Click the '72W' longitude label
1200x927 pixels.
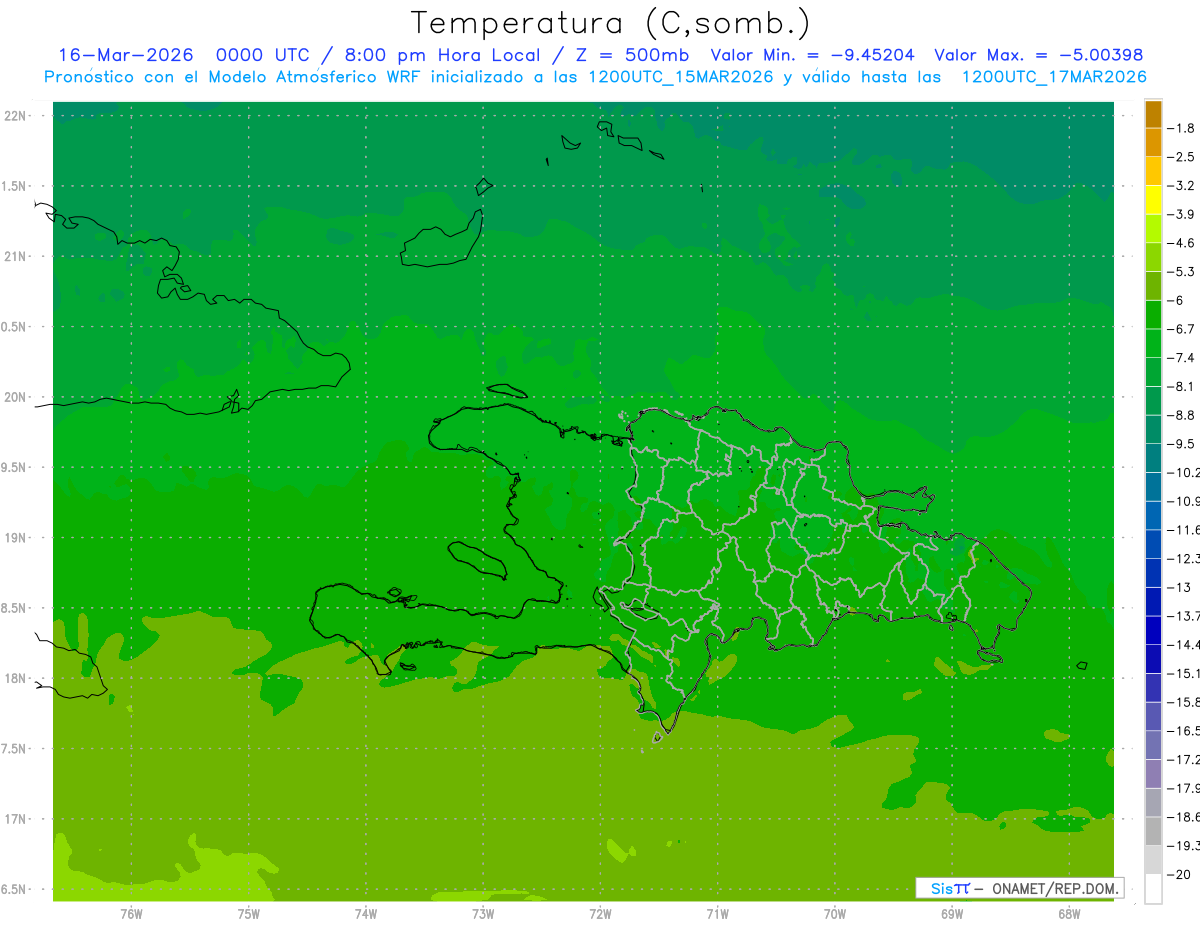600,914
